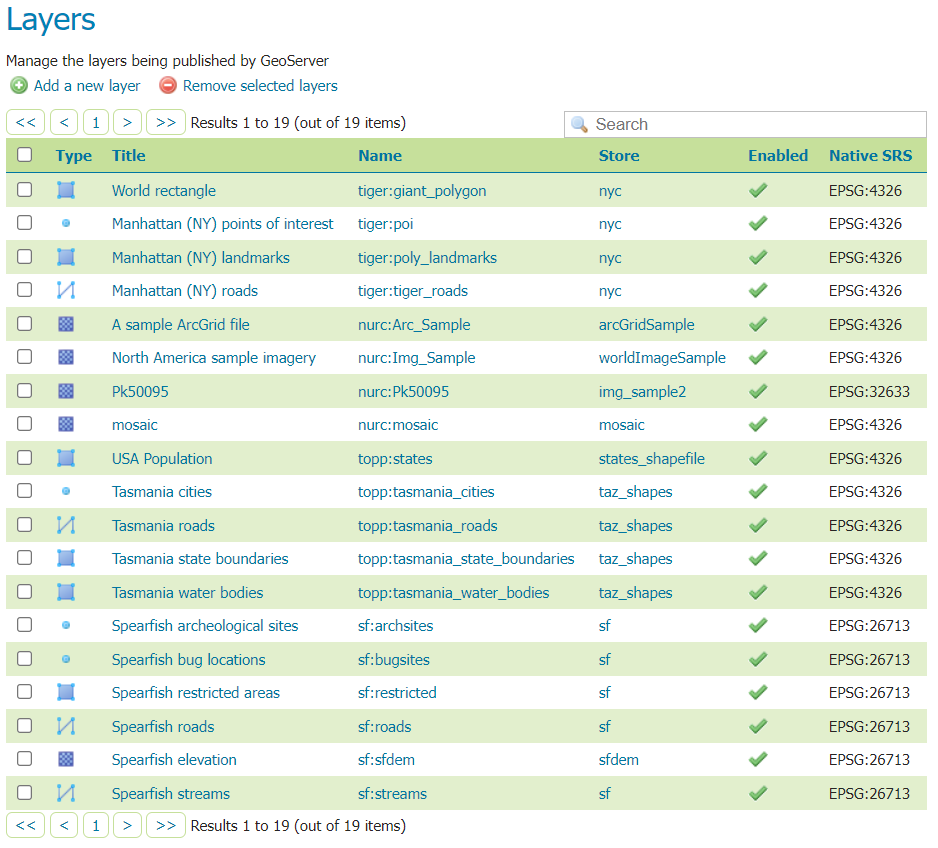This screenshot has width=938, height=848.
Task: Open the Tasmania water bodies layer link
Action: tap(187, 593)
